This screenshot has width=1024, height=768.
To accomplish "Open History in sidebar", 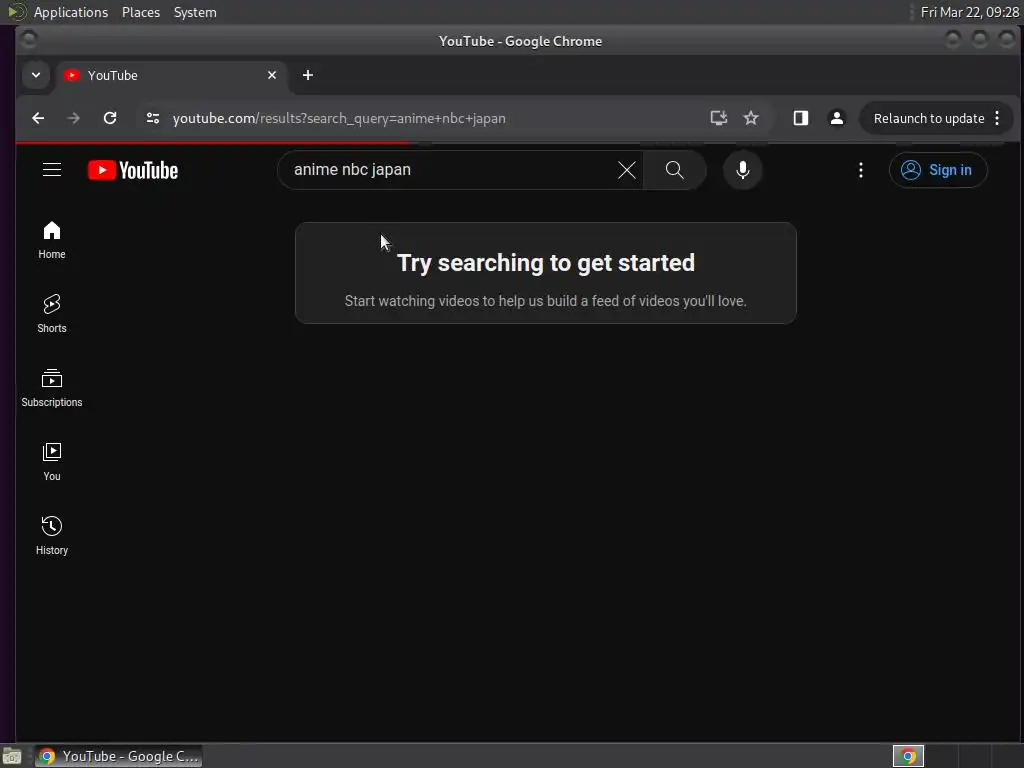I will 52,536.
